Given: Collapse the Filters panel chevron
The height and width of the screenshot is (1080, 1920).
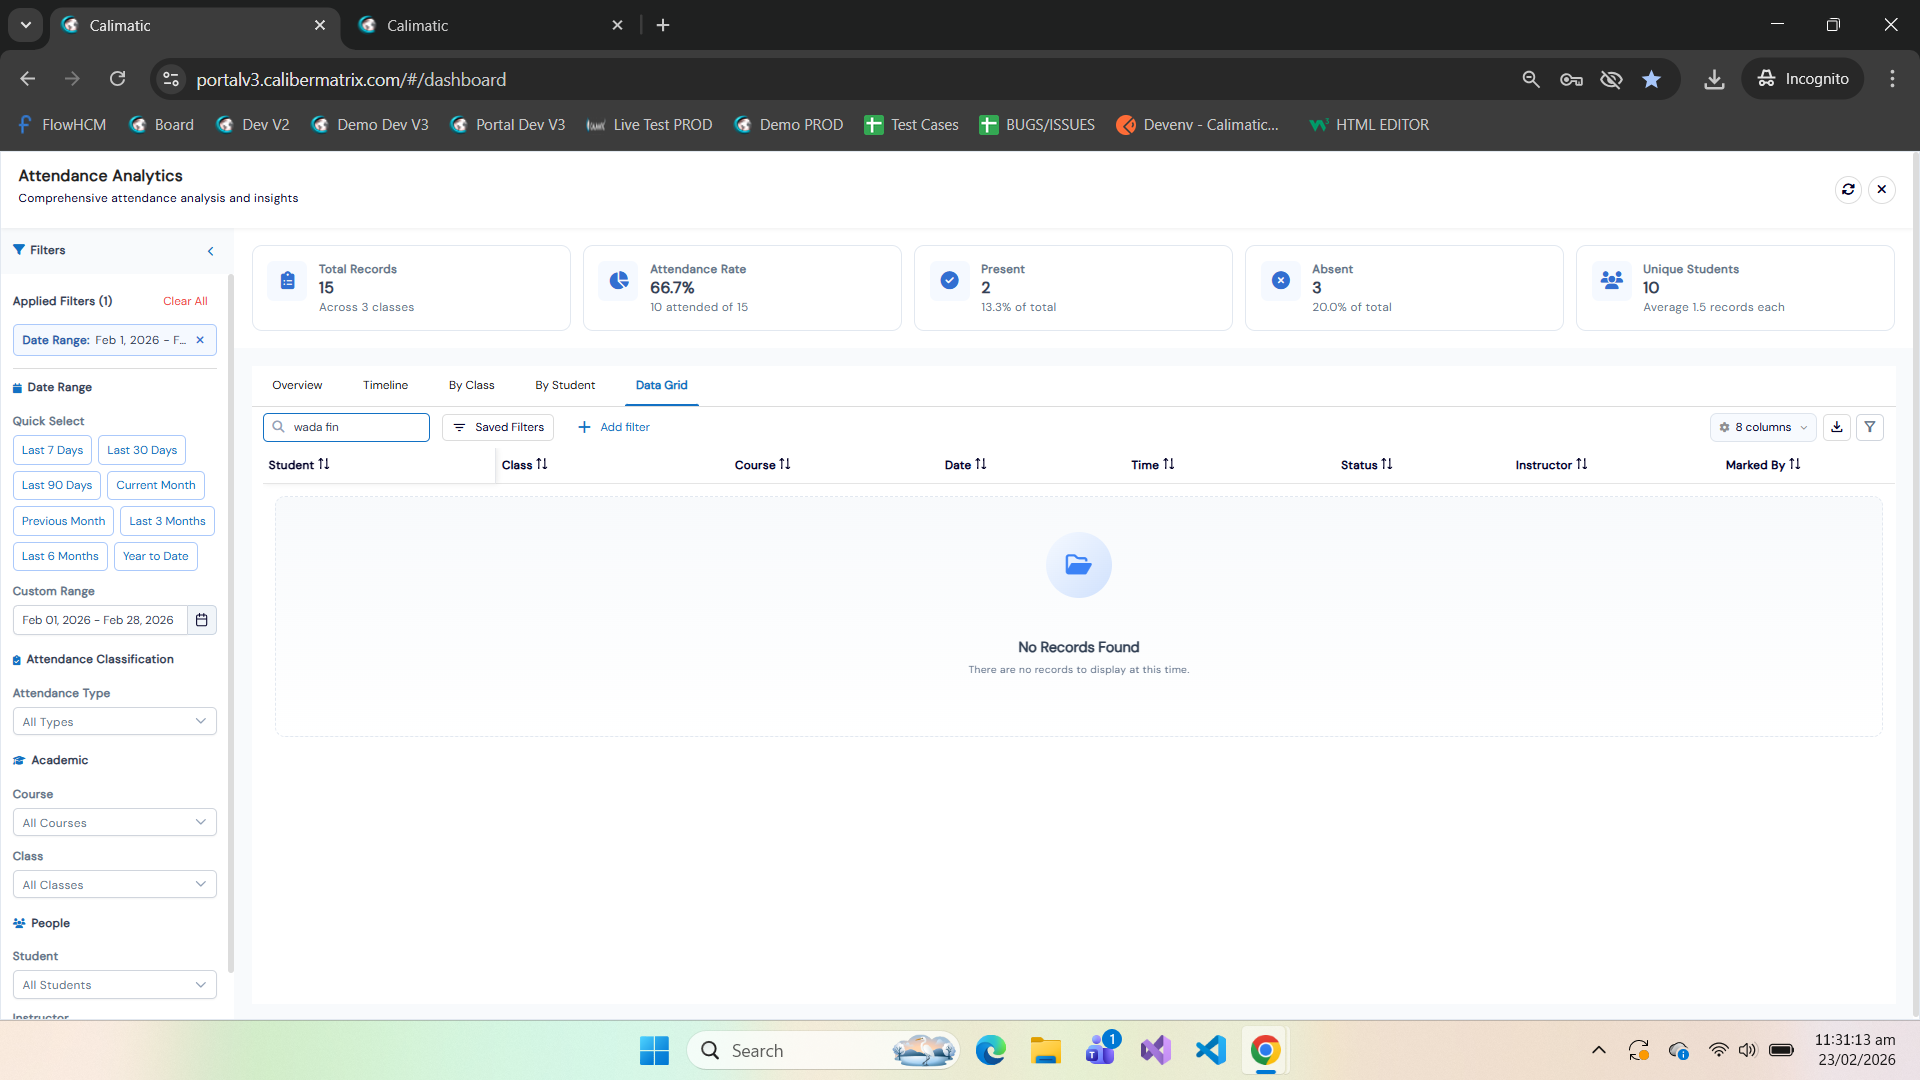Looking at the screenshot, I should (210, 251).
